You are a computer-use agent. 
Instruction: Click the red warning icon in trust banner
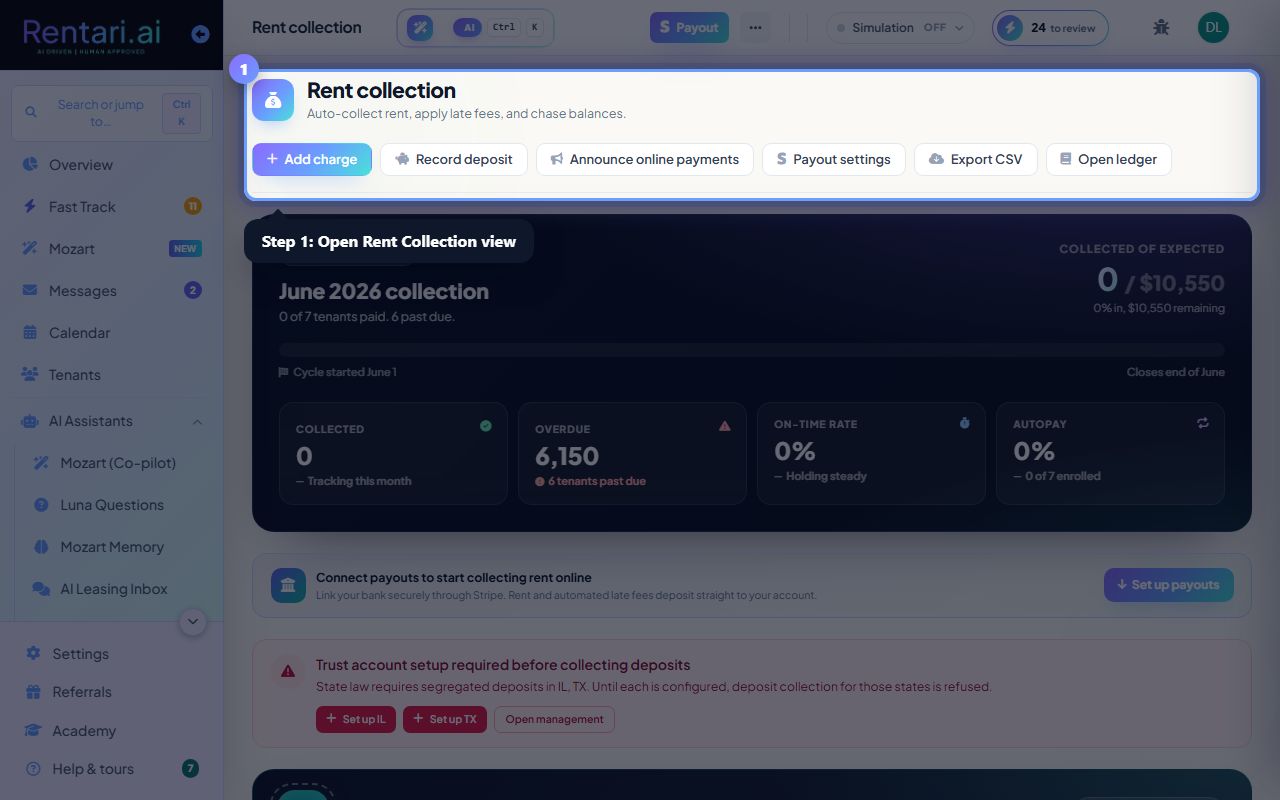[x=288, y=671]
